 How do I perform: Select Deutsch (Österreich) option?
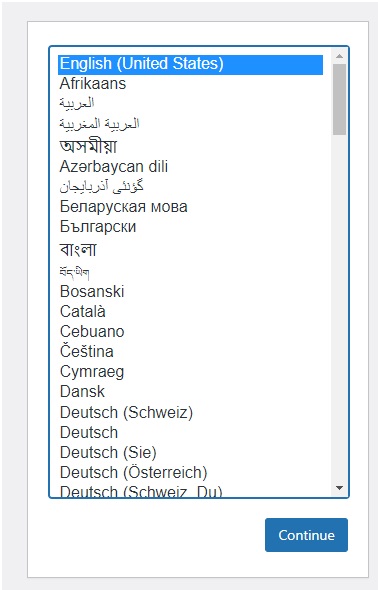pyautogui.click(x=133, y=472)
